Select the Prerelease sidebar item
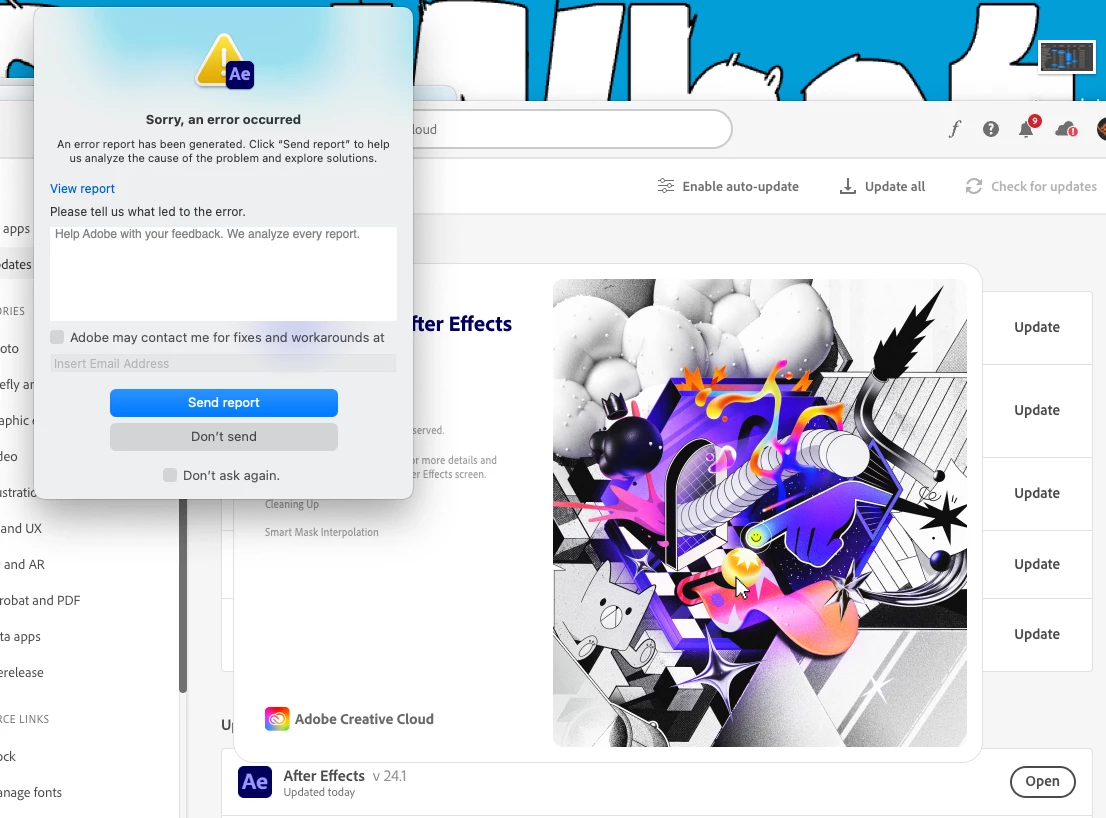Screen dimensions: 1106x818 coord(22,672)
